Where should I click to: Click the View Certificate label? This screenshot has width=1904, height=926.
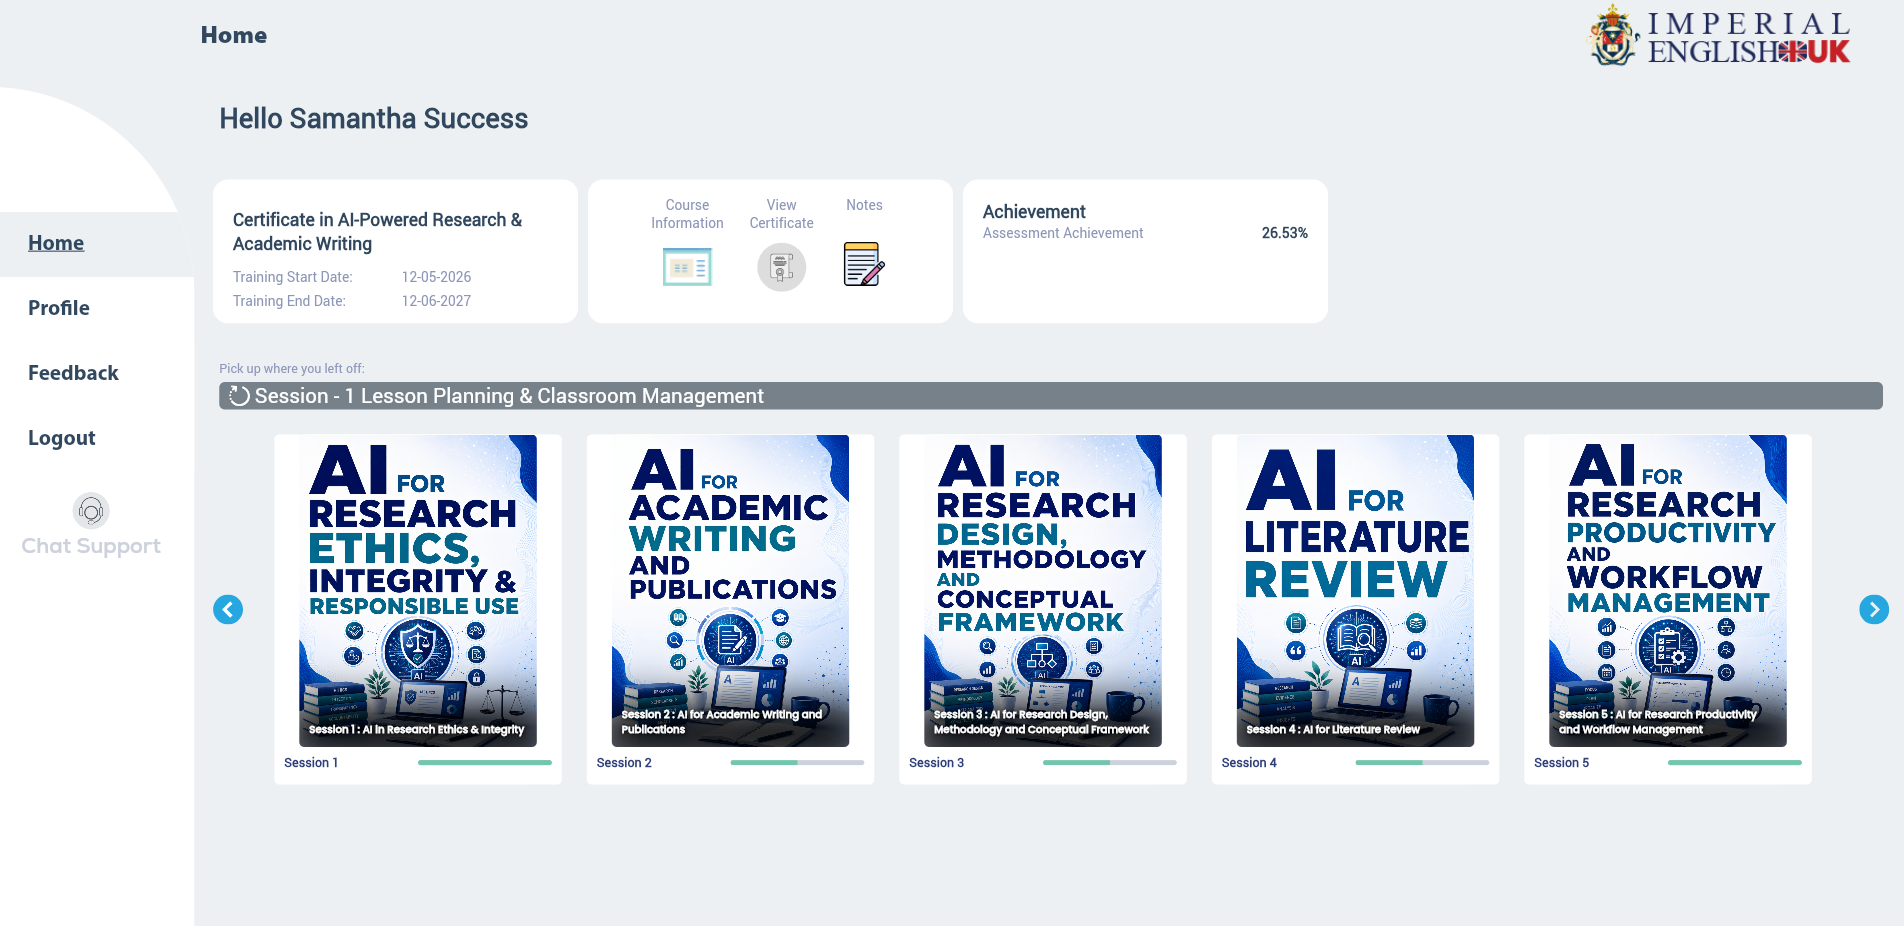[x=781, y=214]
